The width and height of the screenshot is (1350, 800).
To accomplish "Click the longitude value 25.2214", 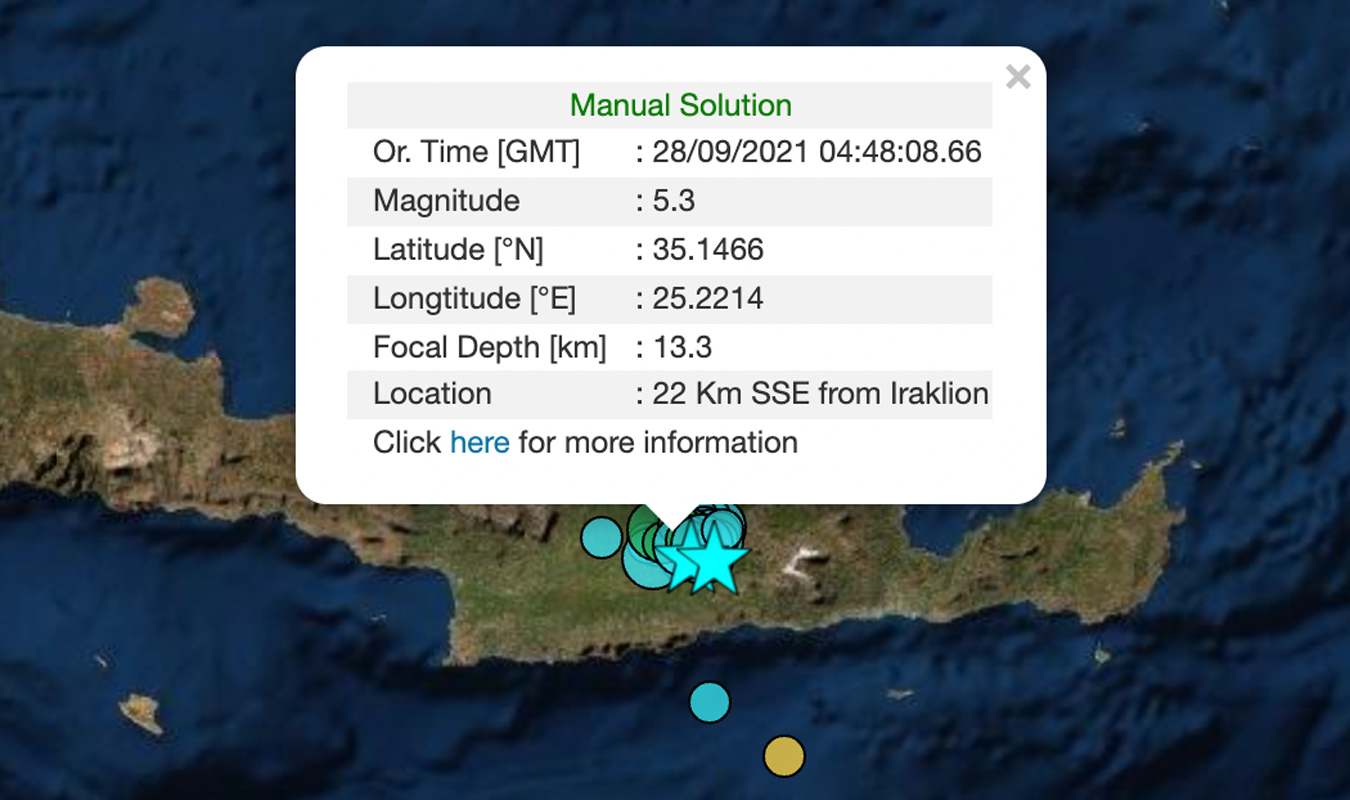I will point(707,298).
